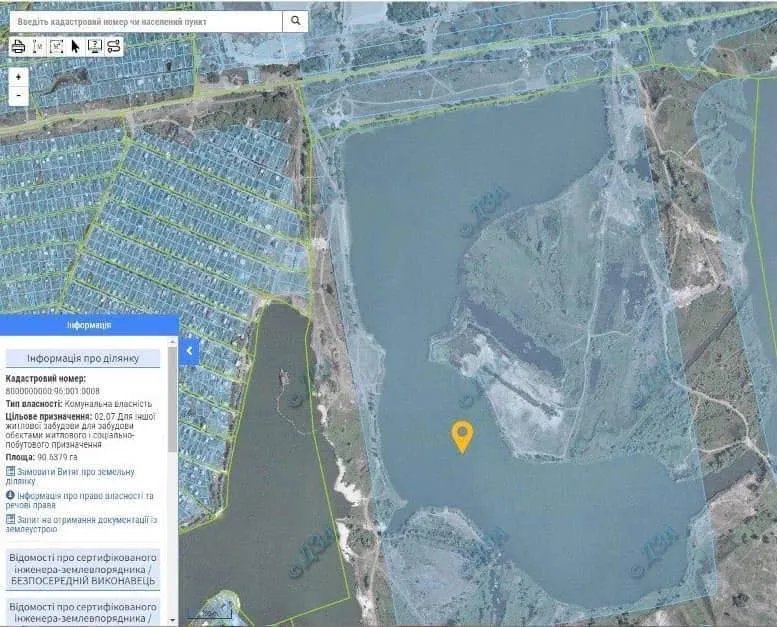Collapse the information side panel with chevron

tap(190, 350)
